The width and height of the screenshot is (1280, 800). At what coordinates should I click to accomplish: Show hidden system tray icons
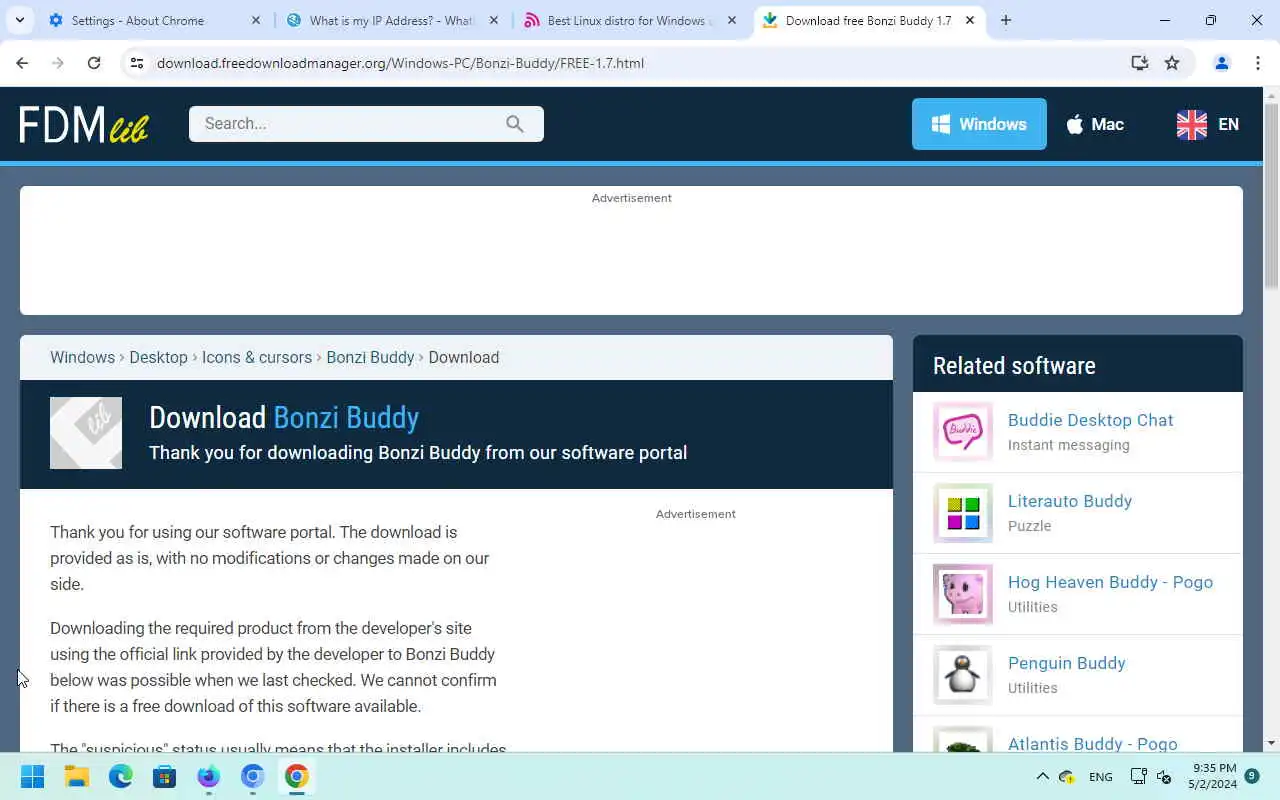pos(1042,776)
